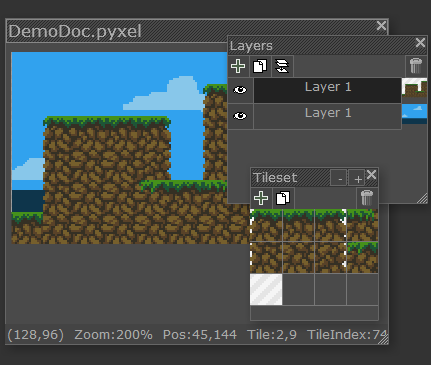Add a new tile in Tileset panel
Viewport: 431px width, 365px height.
261,198
